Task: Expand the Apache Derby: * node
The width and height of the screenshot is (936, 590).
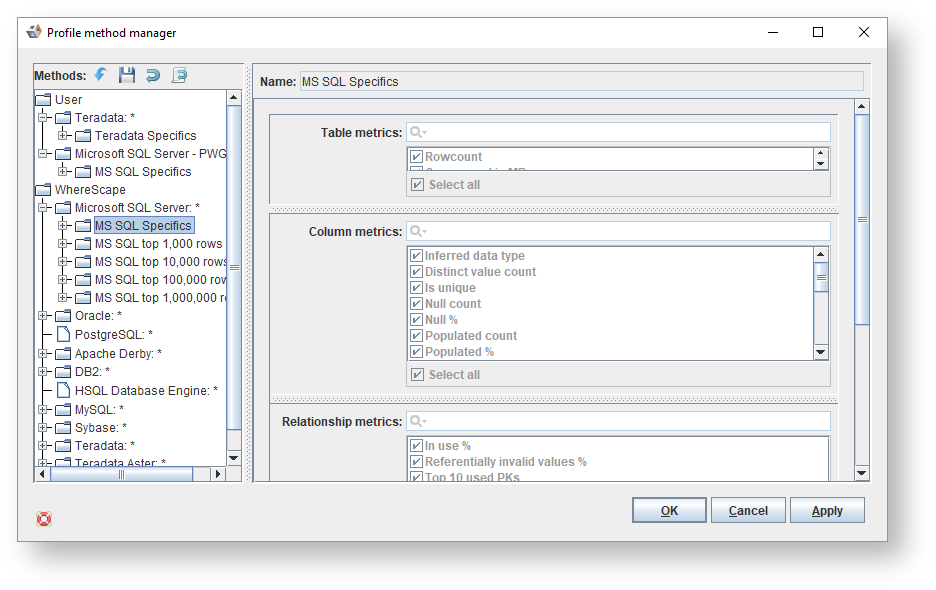Action: point(43,354)
